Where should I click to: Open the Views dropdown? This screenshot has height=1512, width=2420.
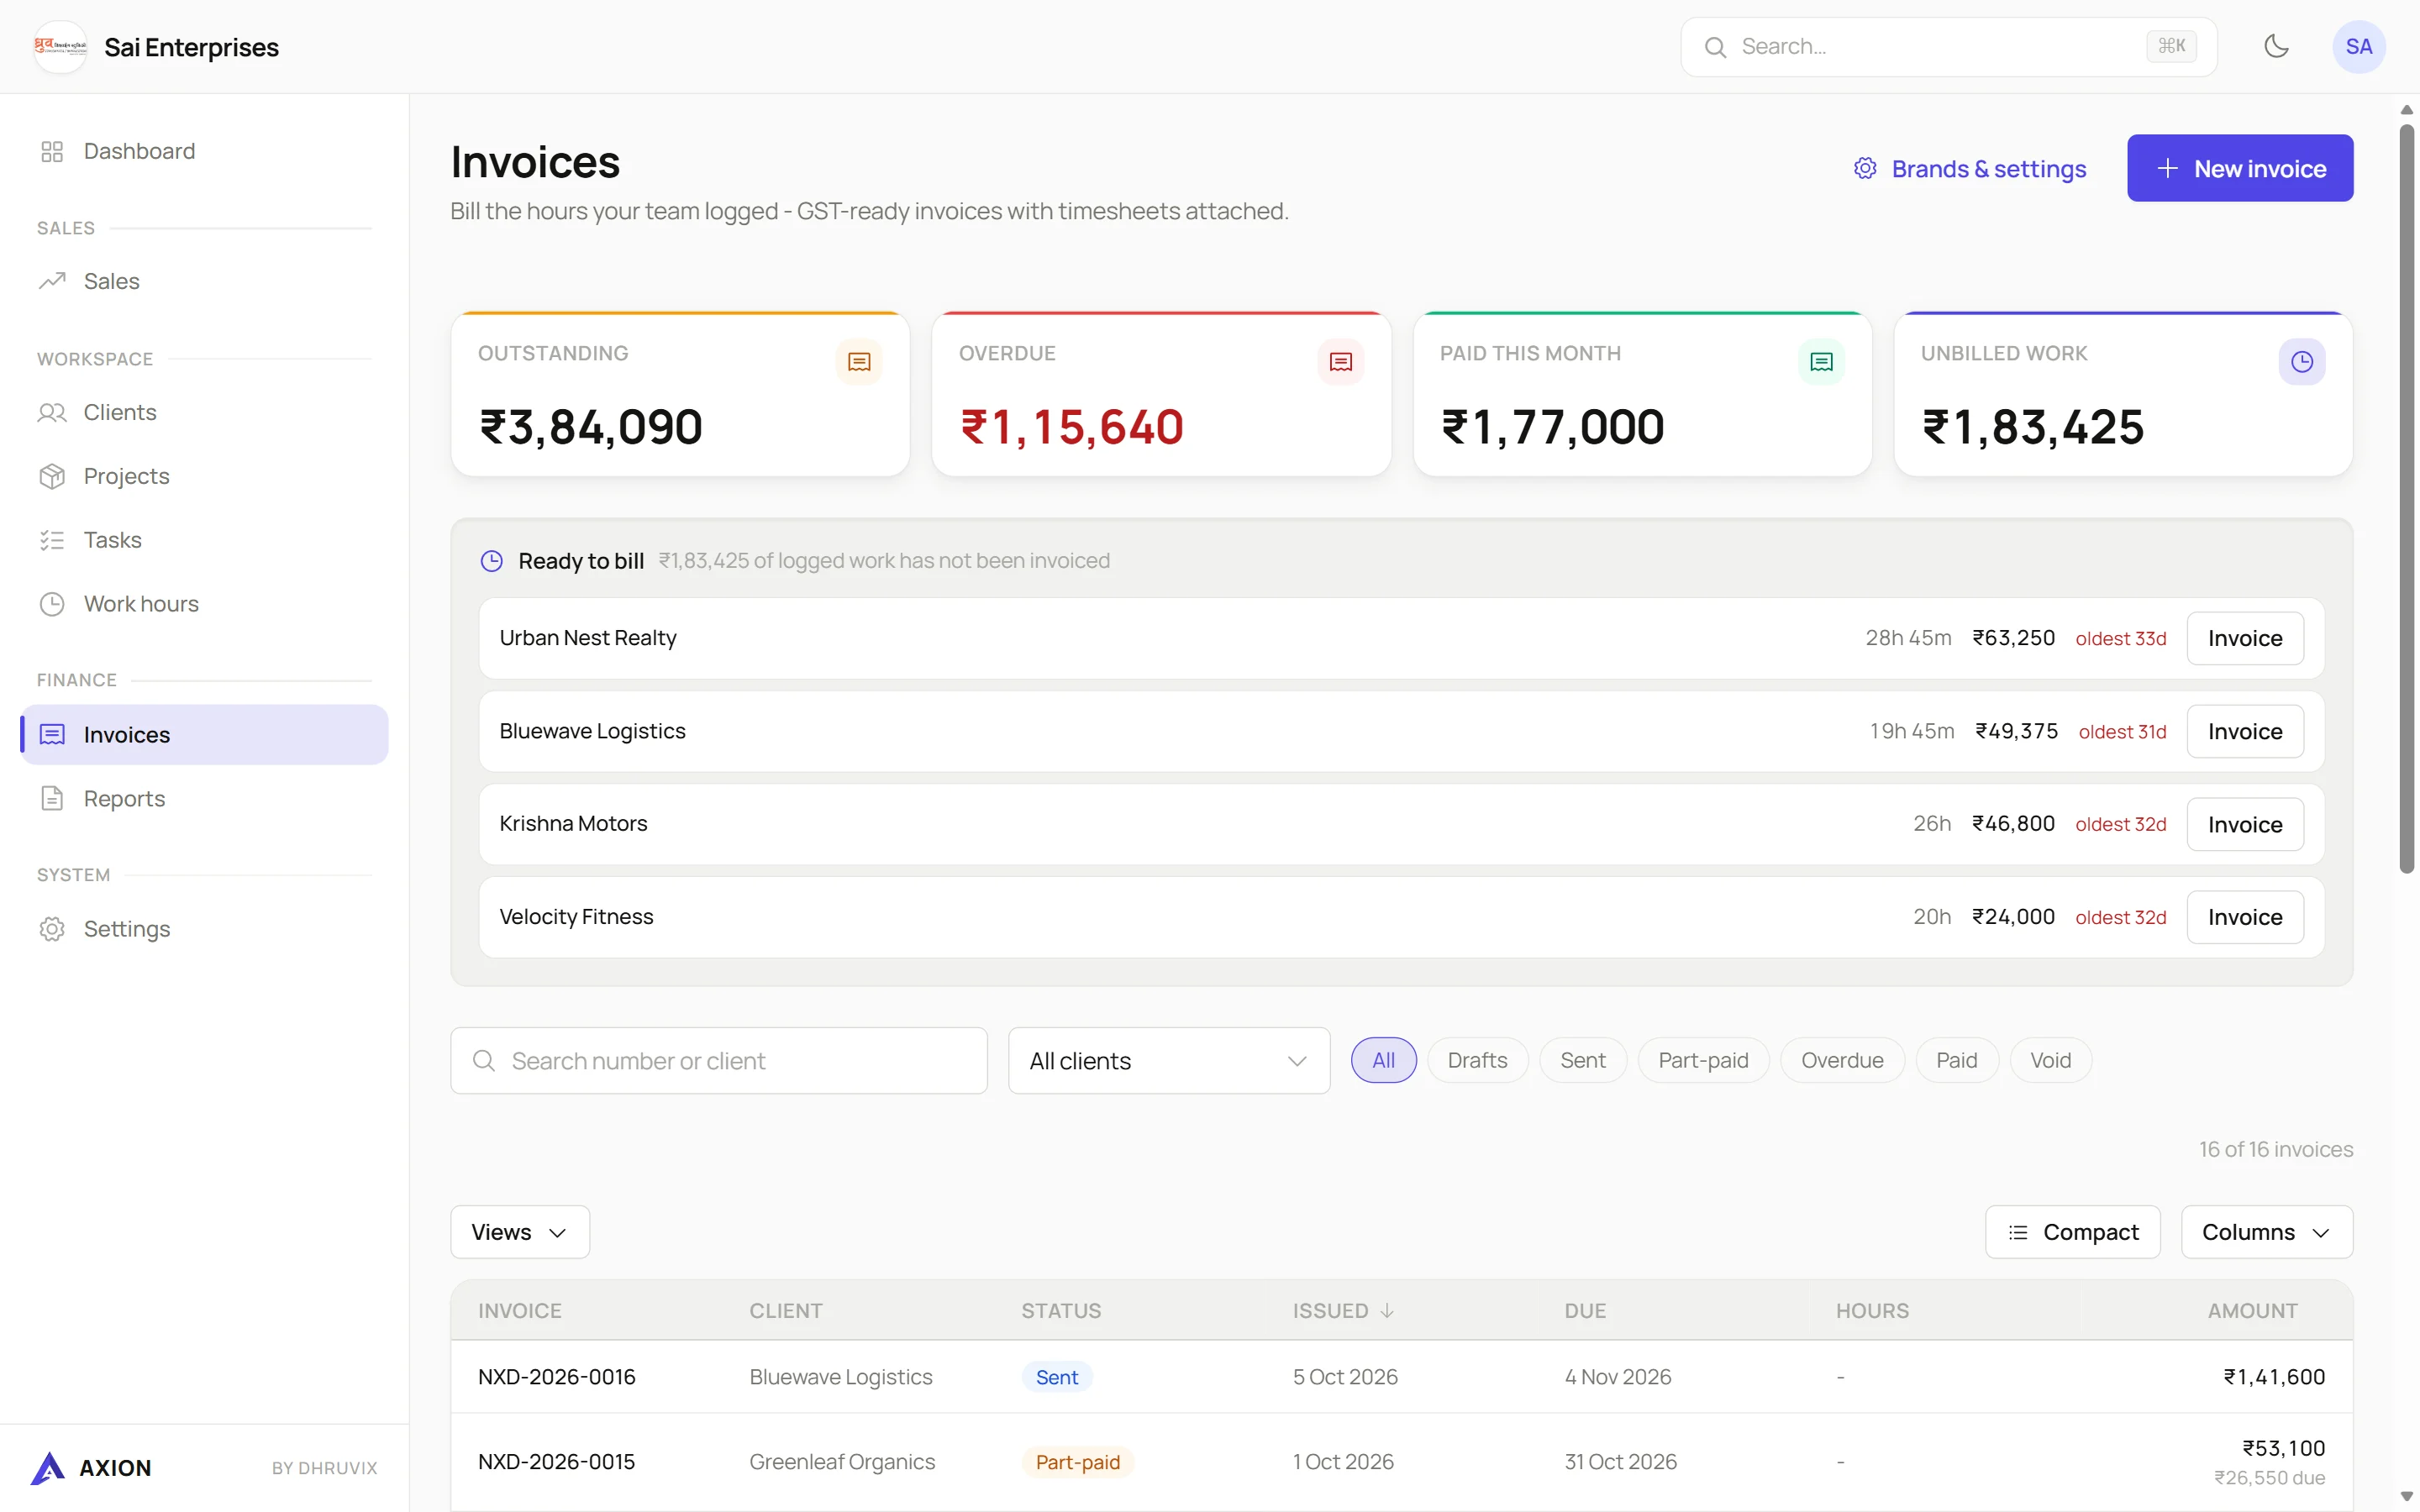point(520,1232)
